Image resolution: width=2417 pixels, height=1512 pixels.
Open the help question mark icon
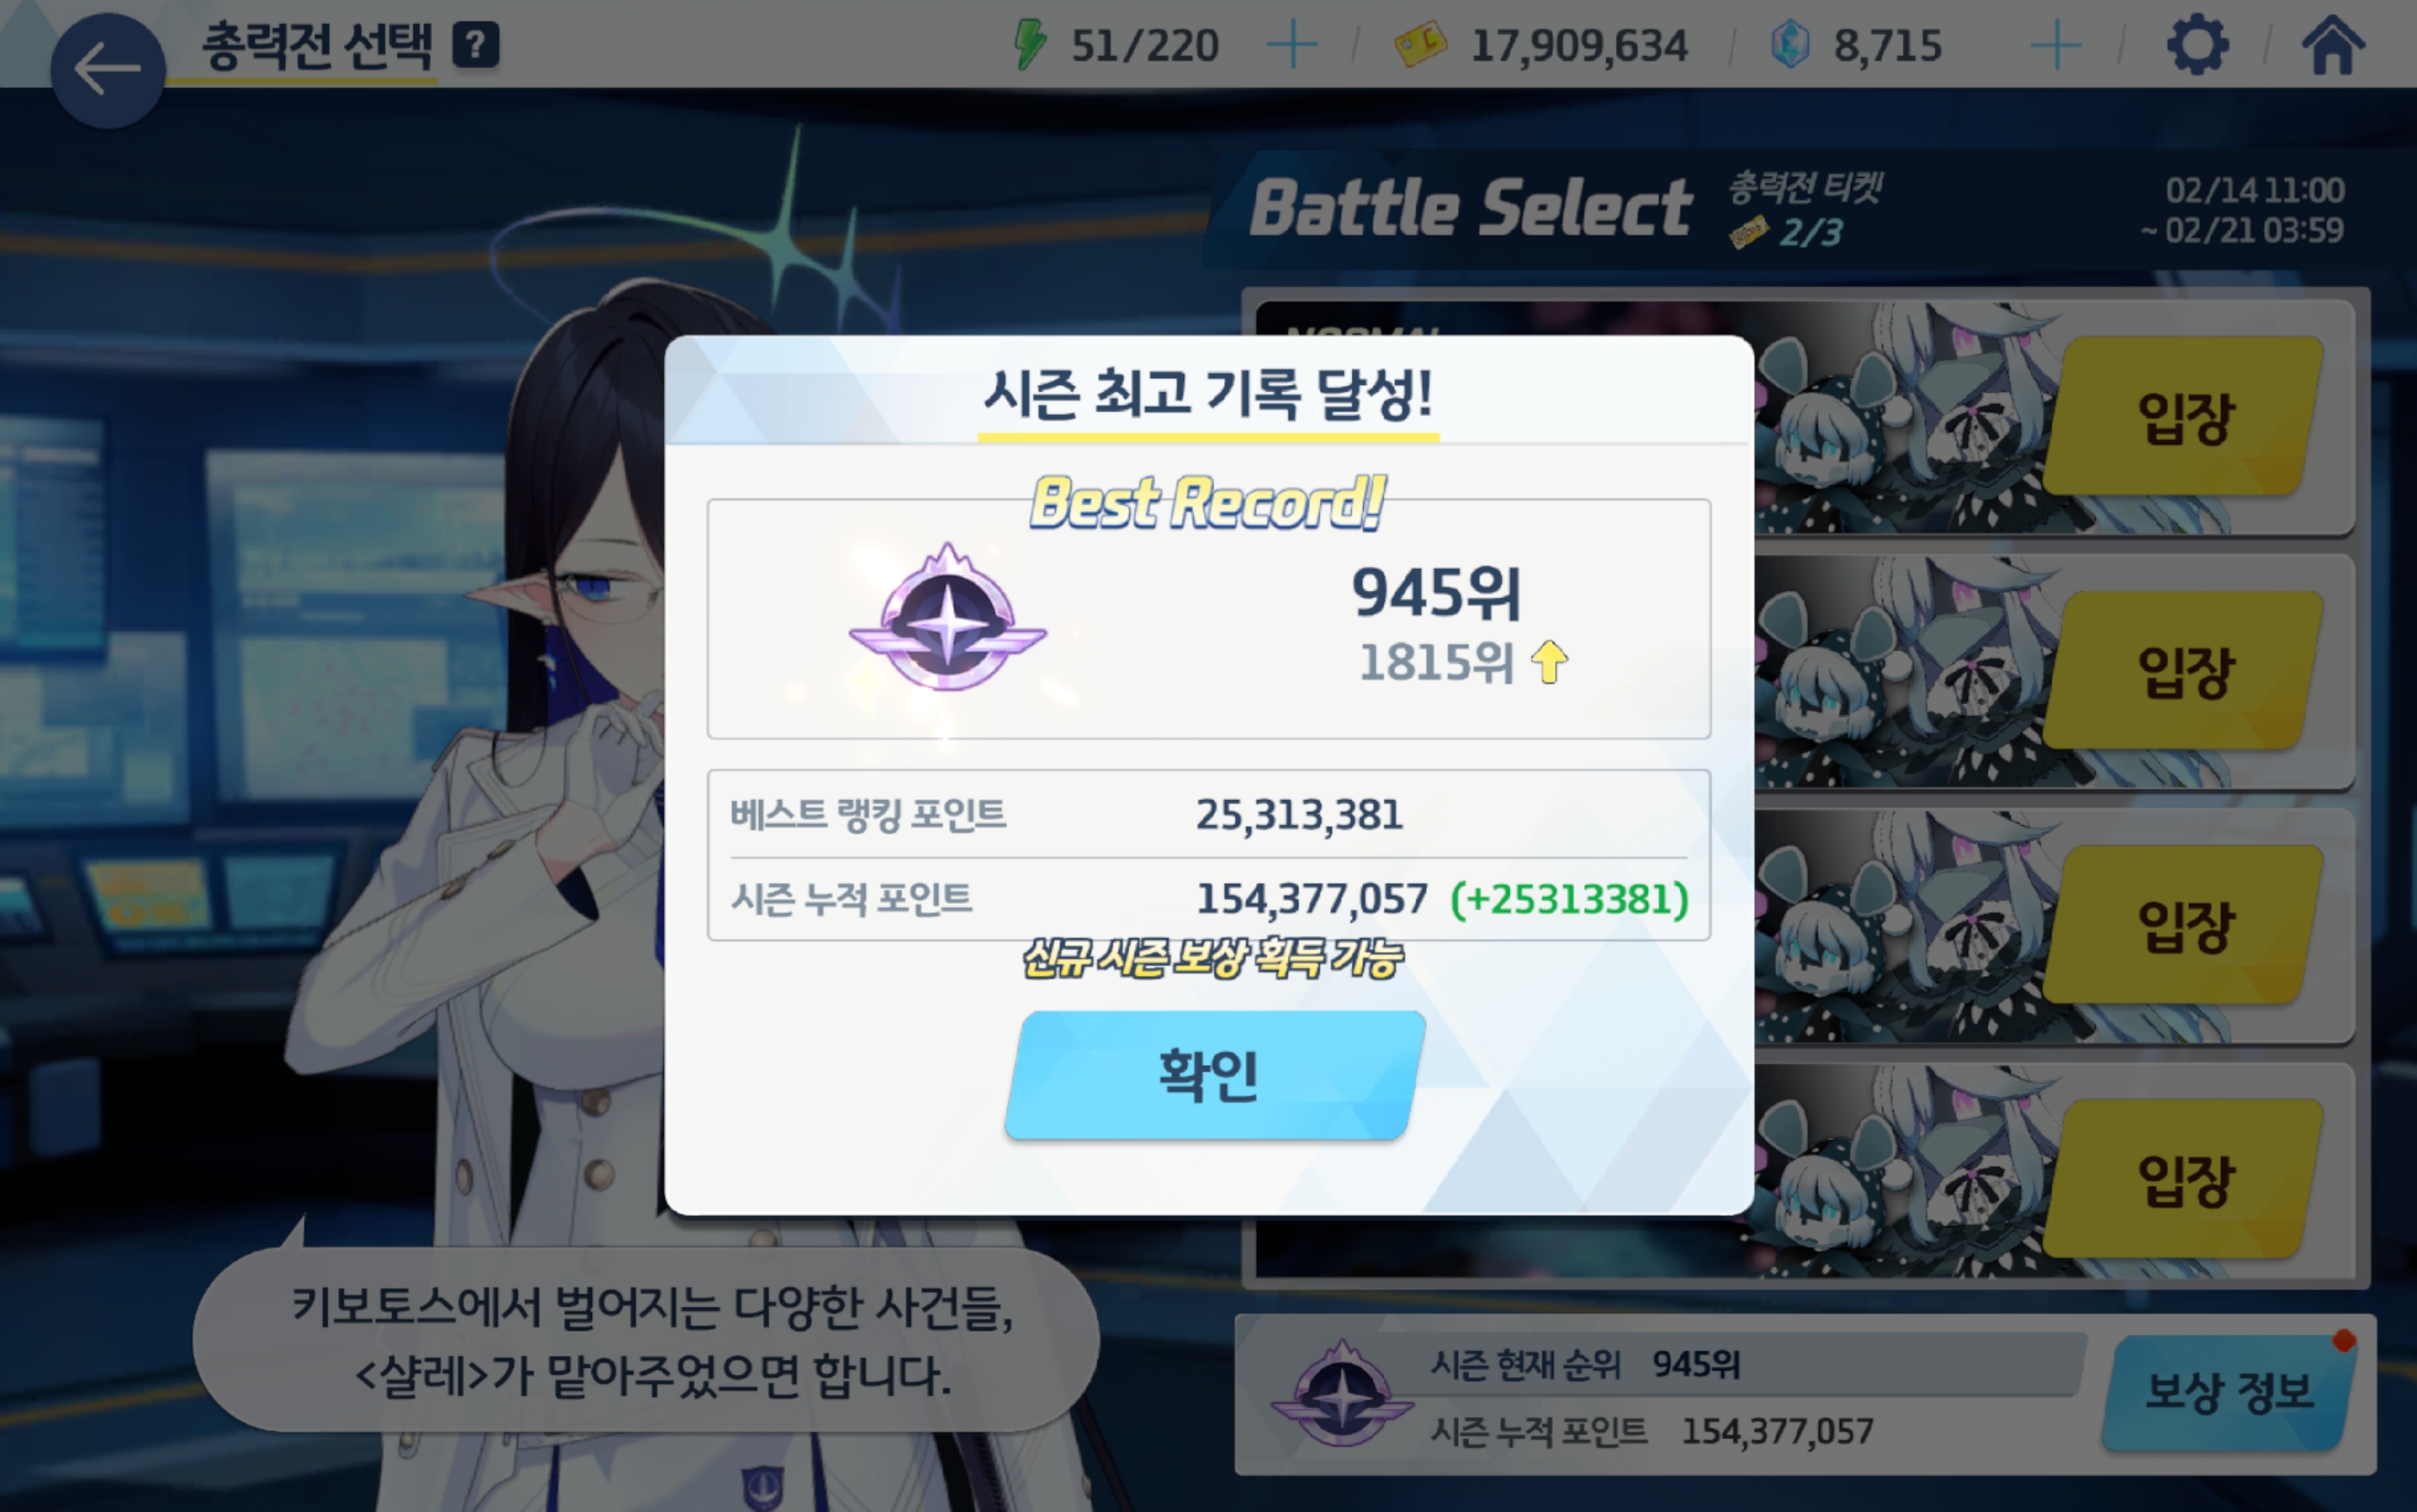(476, 45)
